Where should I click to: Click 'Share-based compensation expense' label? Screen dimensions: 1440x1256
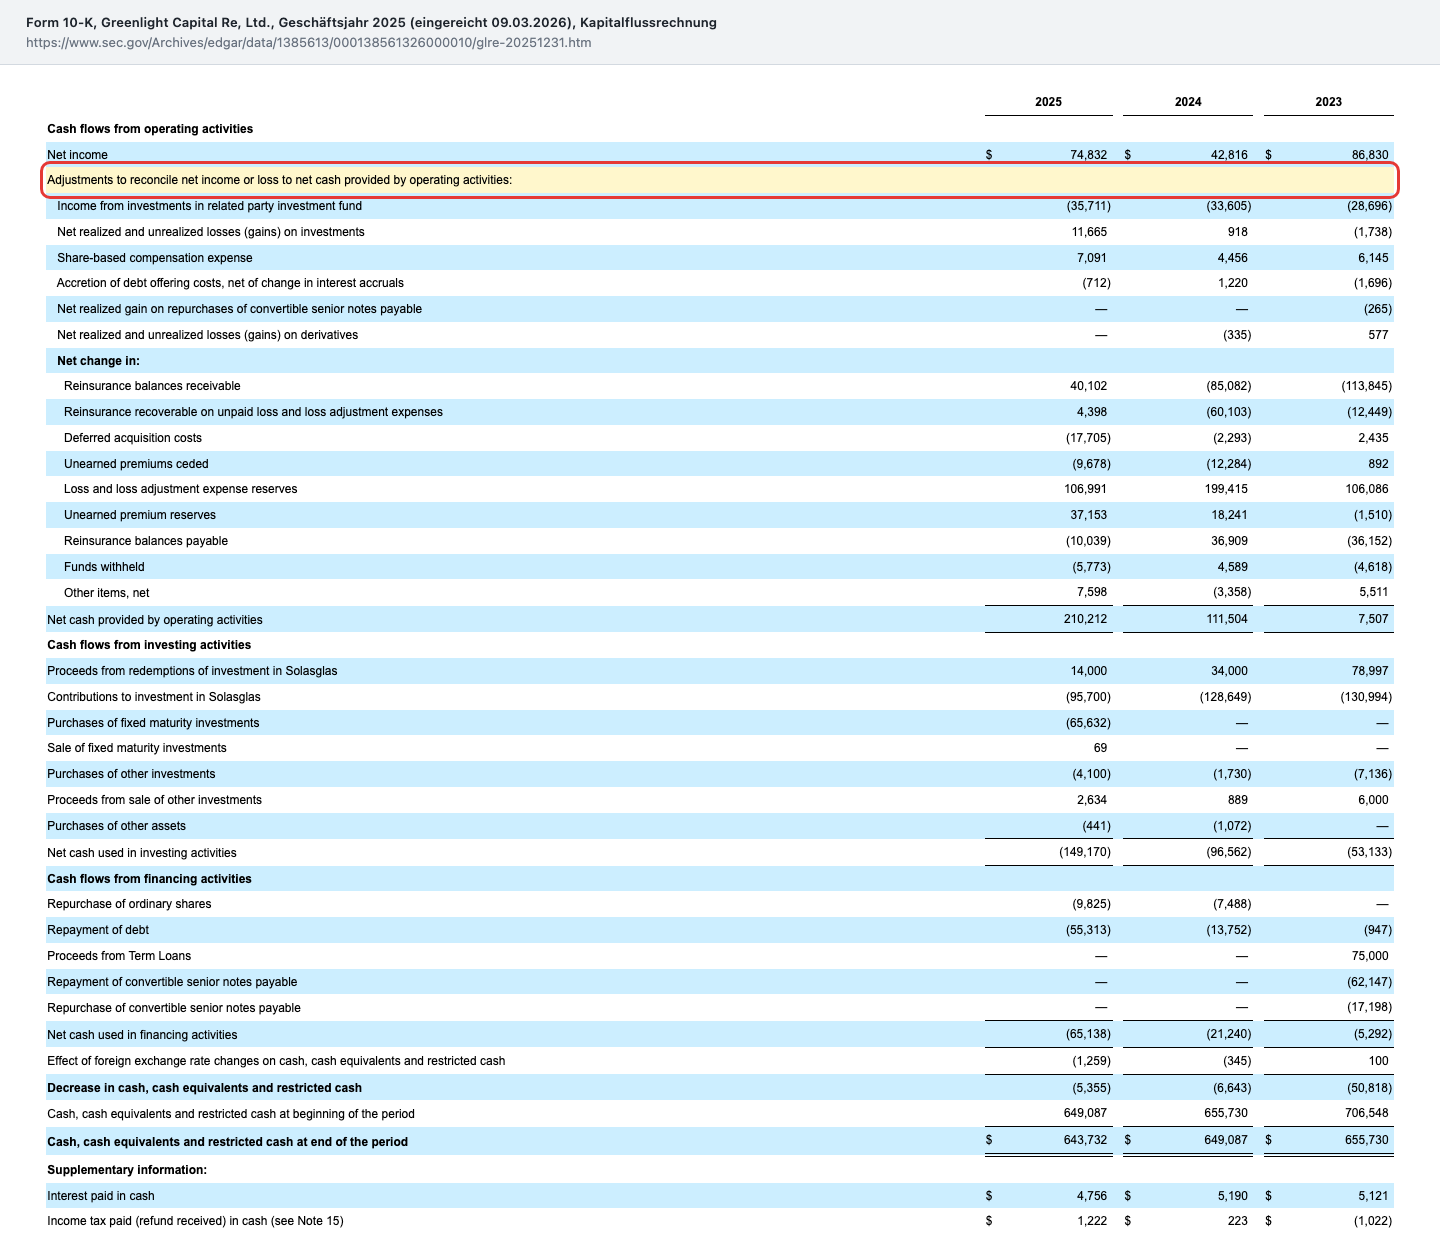click(x=155, y=258)
